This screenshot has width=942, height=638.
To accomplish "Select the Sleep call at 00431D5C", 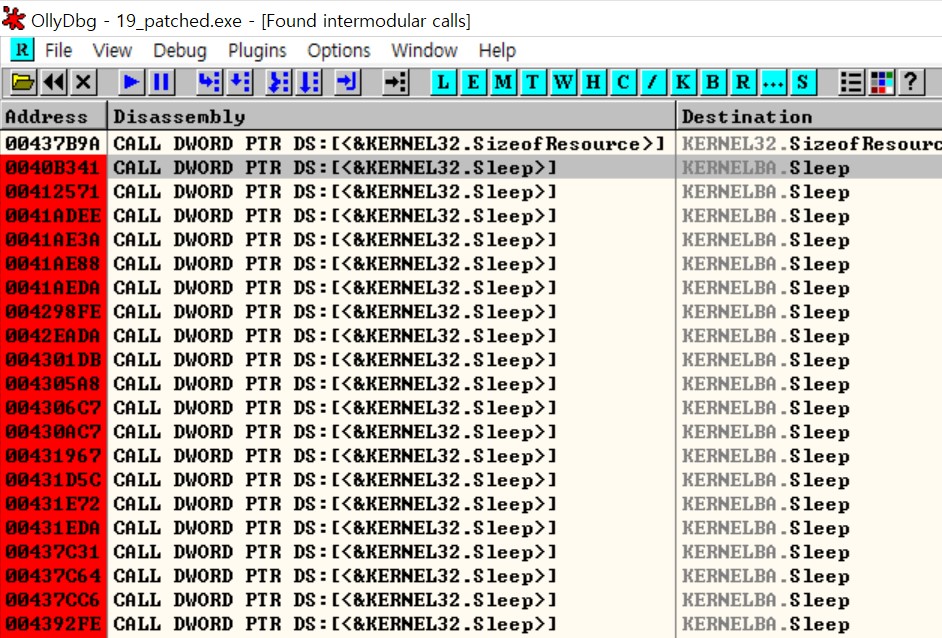I will tap(471, 480).
